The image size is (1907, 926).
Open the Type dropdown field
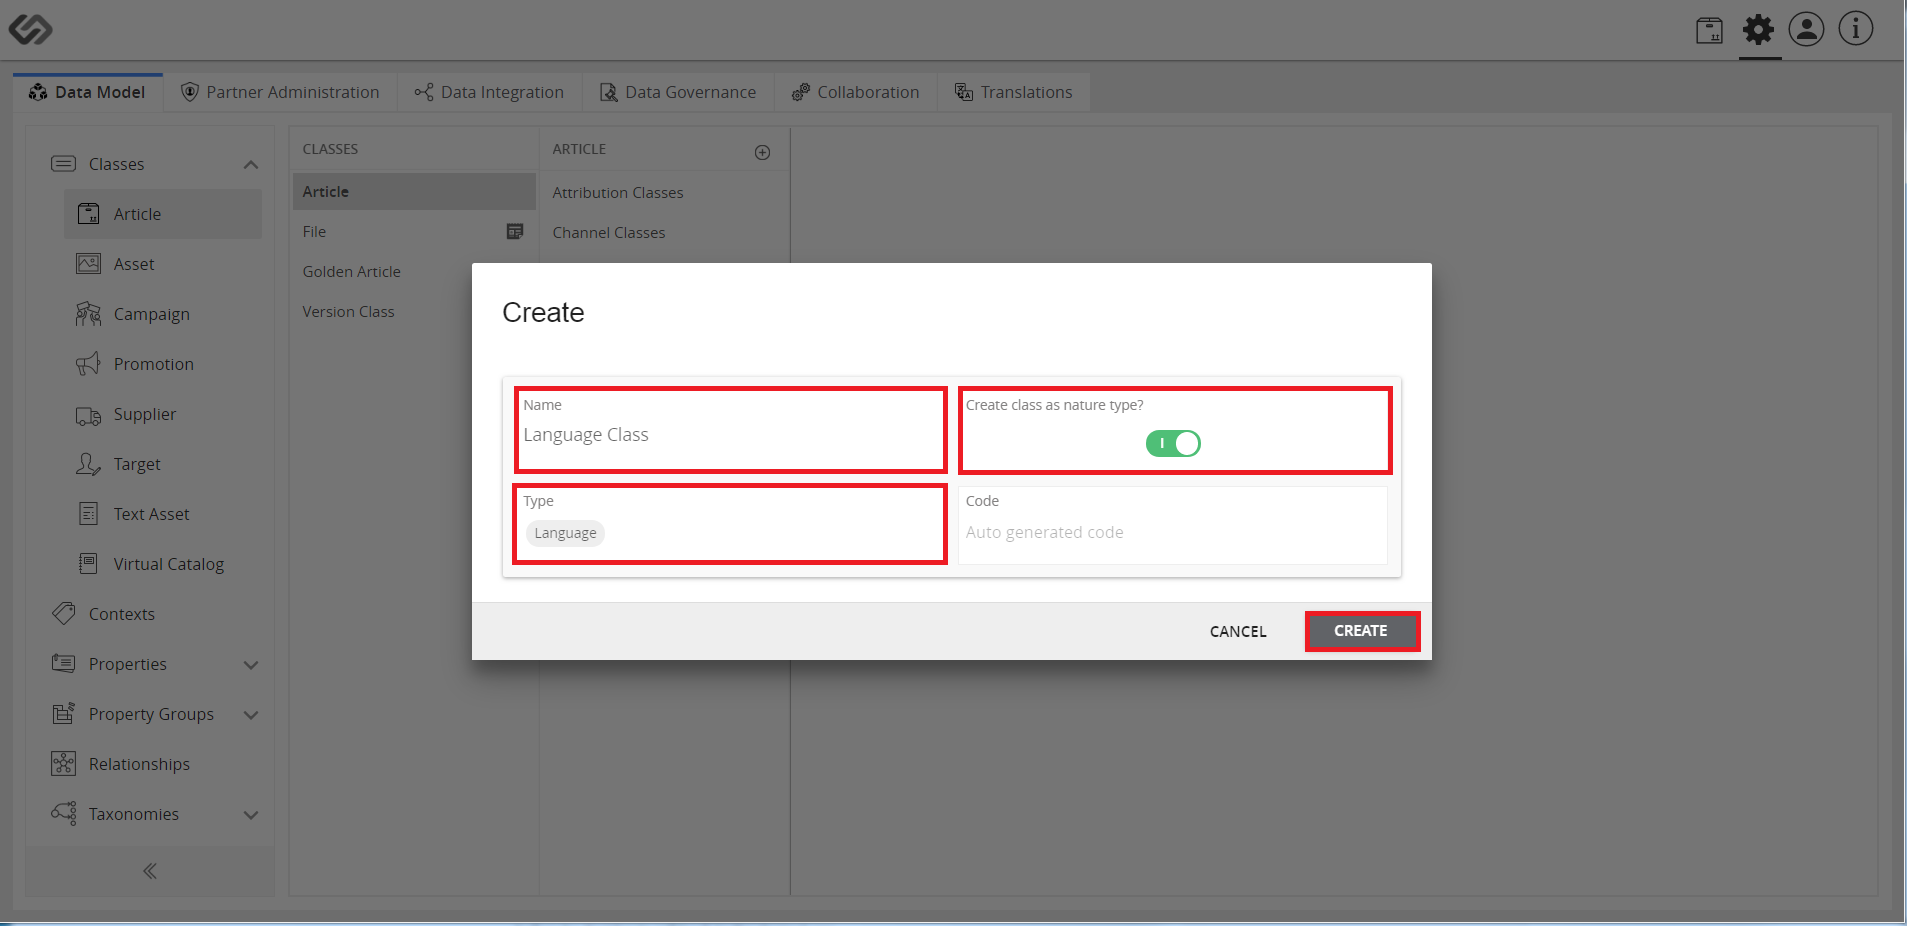pos(730,524)
